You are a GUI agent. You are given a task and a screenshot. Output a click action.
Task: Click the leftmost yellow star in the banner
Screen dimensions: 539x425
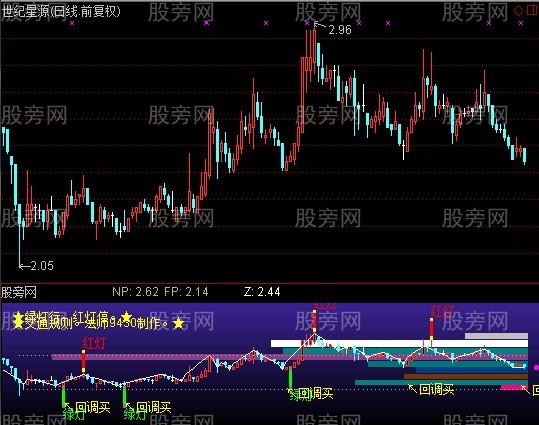[18, 321]
